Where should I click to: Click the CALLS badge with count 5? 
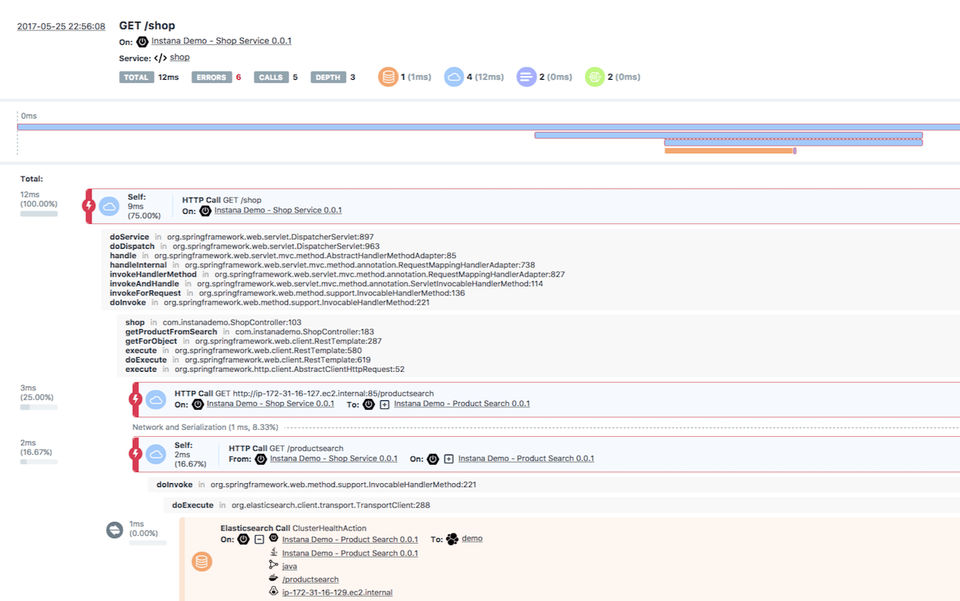(271, 77)
